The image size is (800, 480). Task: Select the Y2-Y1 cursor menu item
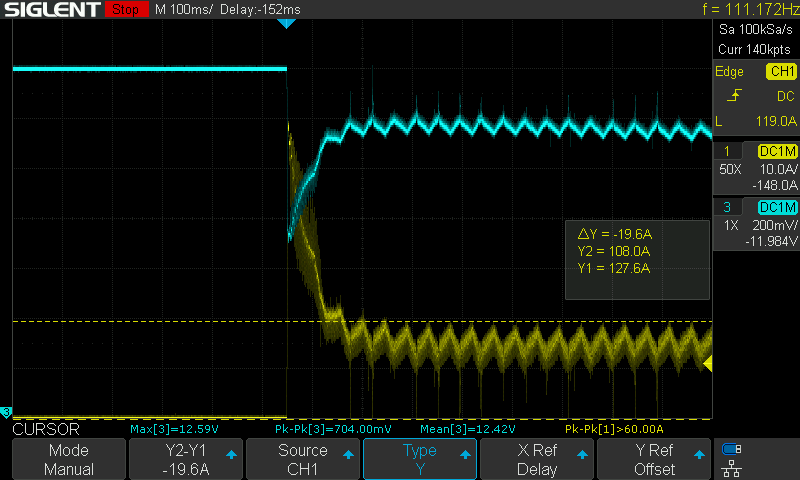coord(186,460)
